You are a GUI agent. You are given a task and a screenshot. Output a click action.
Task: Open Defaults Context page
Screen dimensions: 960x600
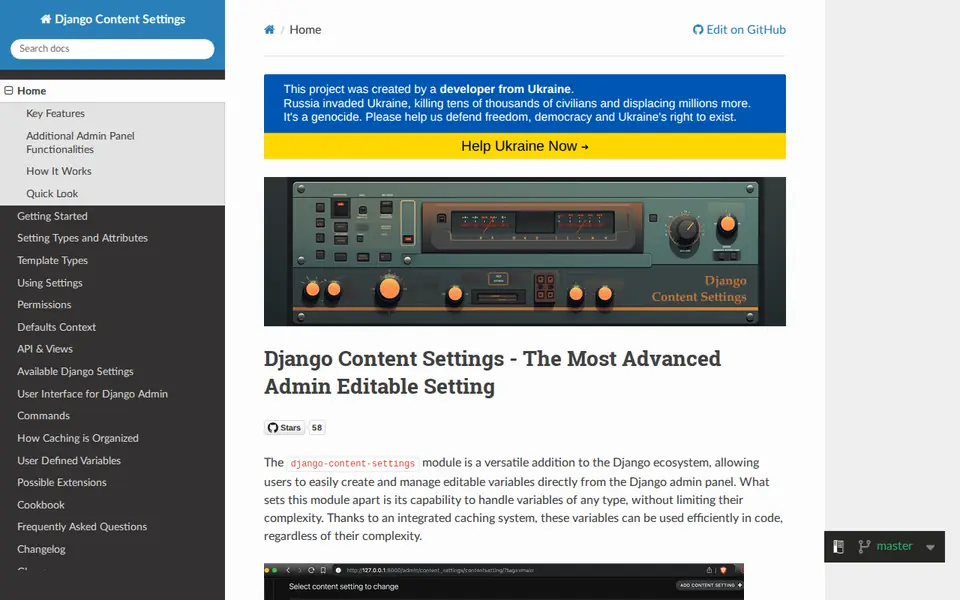click(56, 327)
